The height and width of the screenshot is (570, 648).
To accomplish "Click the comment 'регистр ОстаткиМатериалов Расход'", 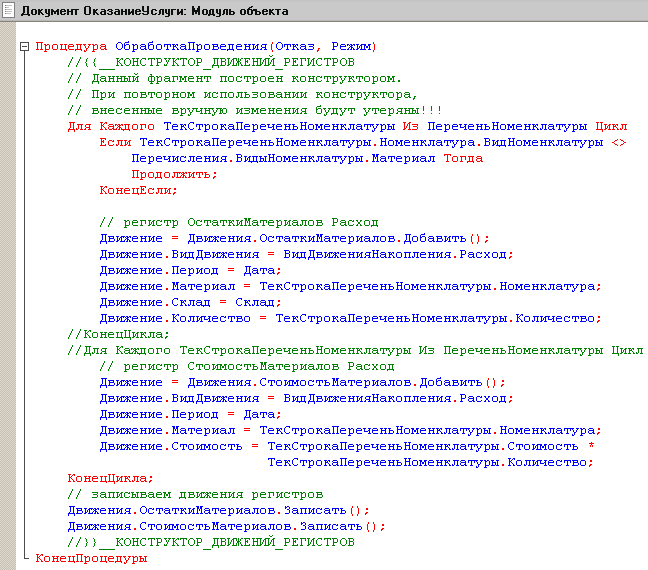I will [x=239, y=222].
